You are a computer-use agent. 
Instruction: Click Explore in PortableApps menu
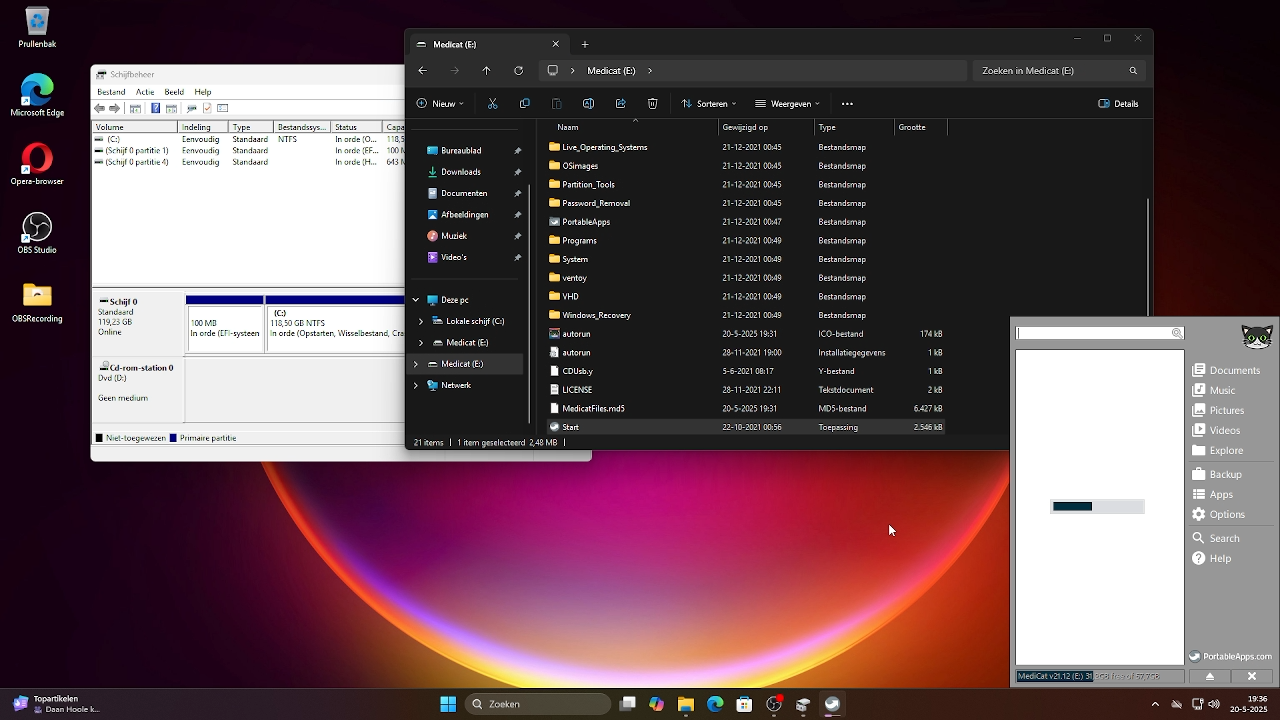[1217, 450]
